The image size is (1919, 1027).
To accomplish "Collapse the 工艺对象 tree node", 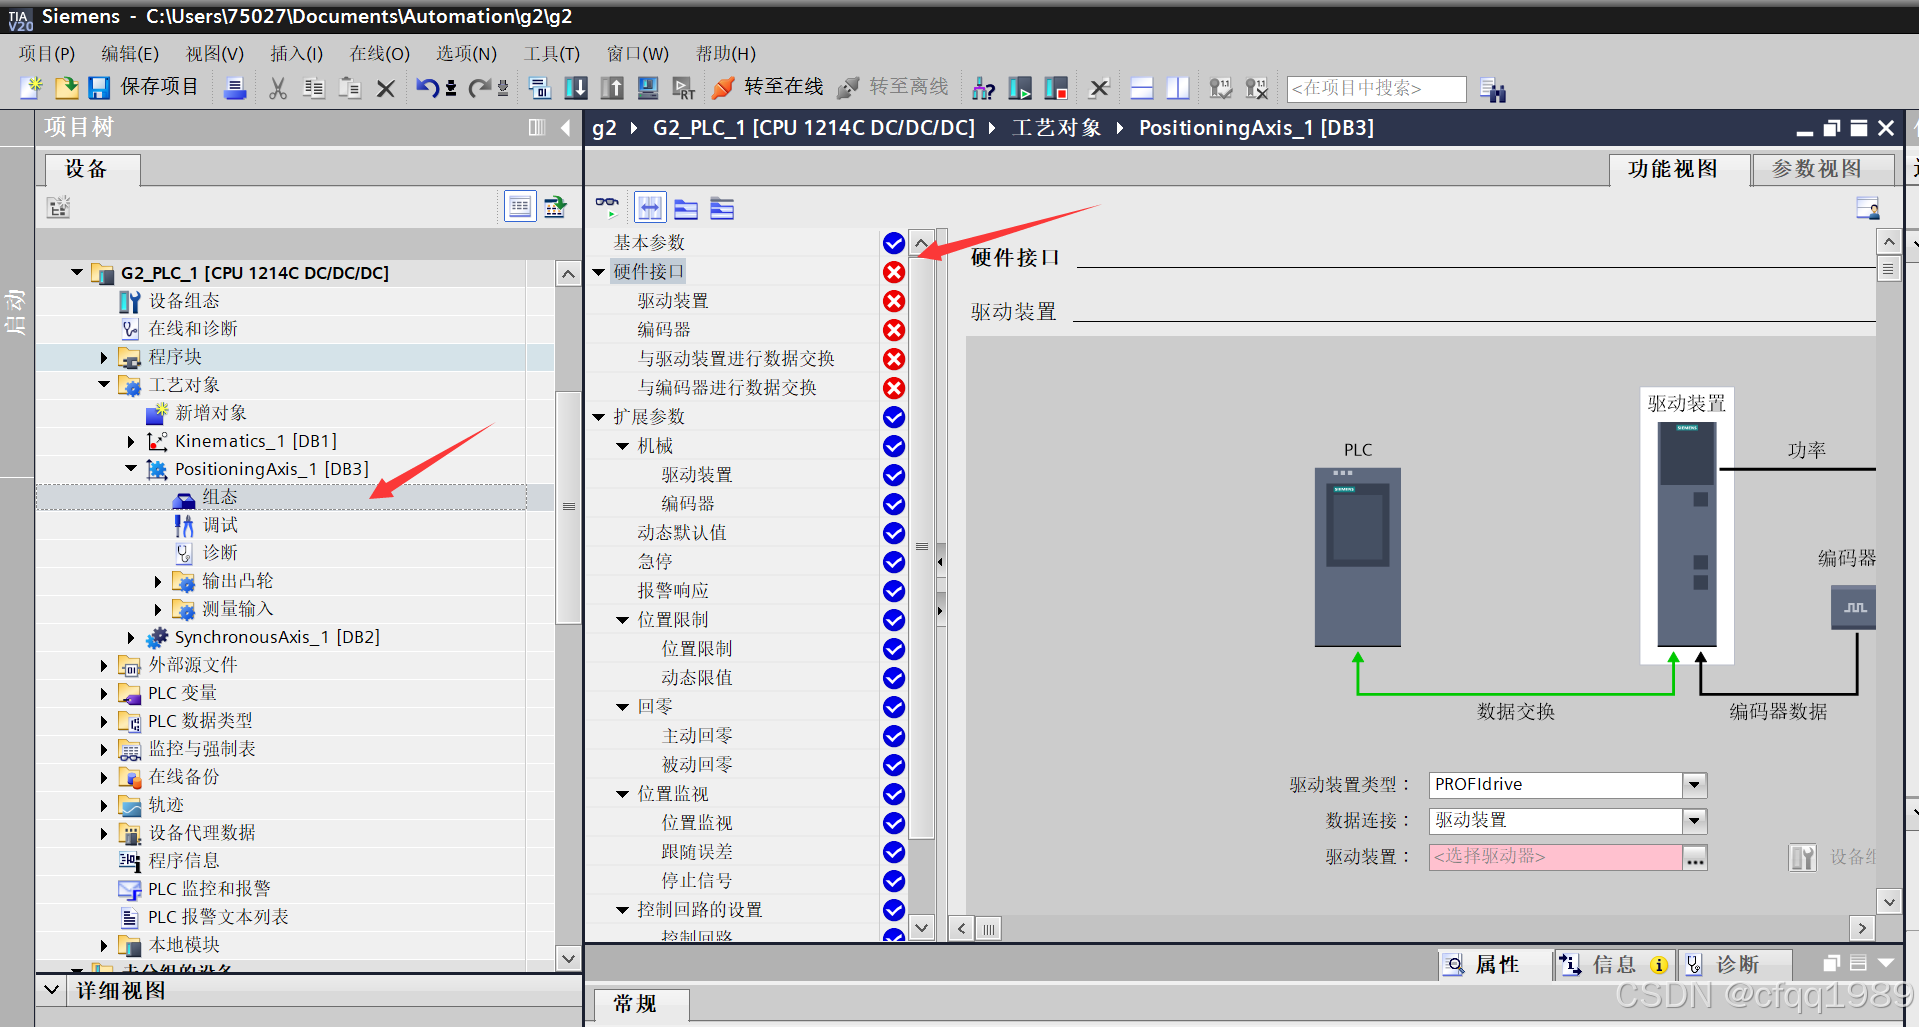I will tap(104, 385).
